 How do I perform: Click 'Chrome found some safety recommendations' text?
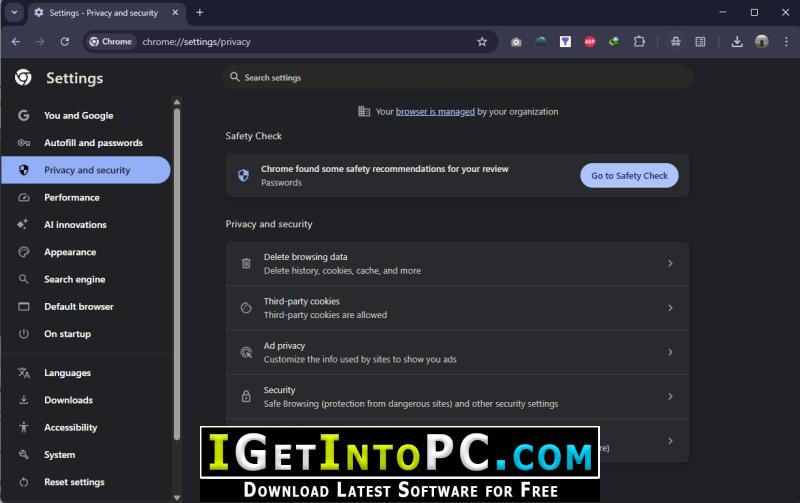pos(385,169)
